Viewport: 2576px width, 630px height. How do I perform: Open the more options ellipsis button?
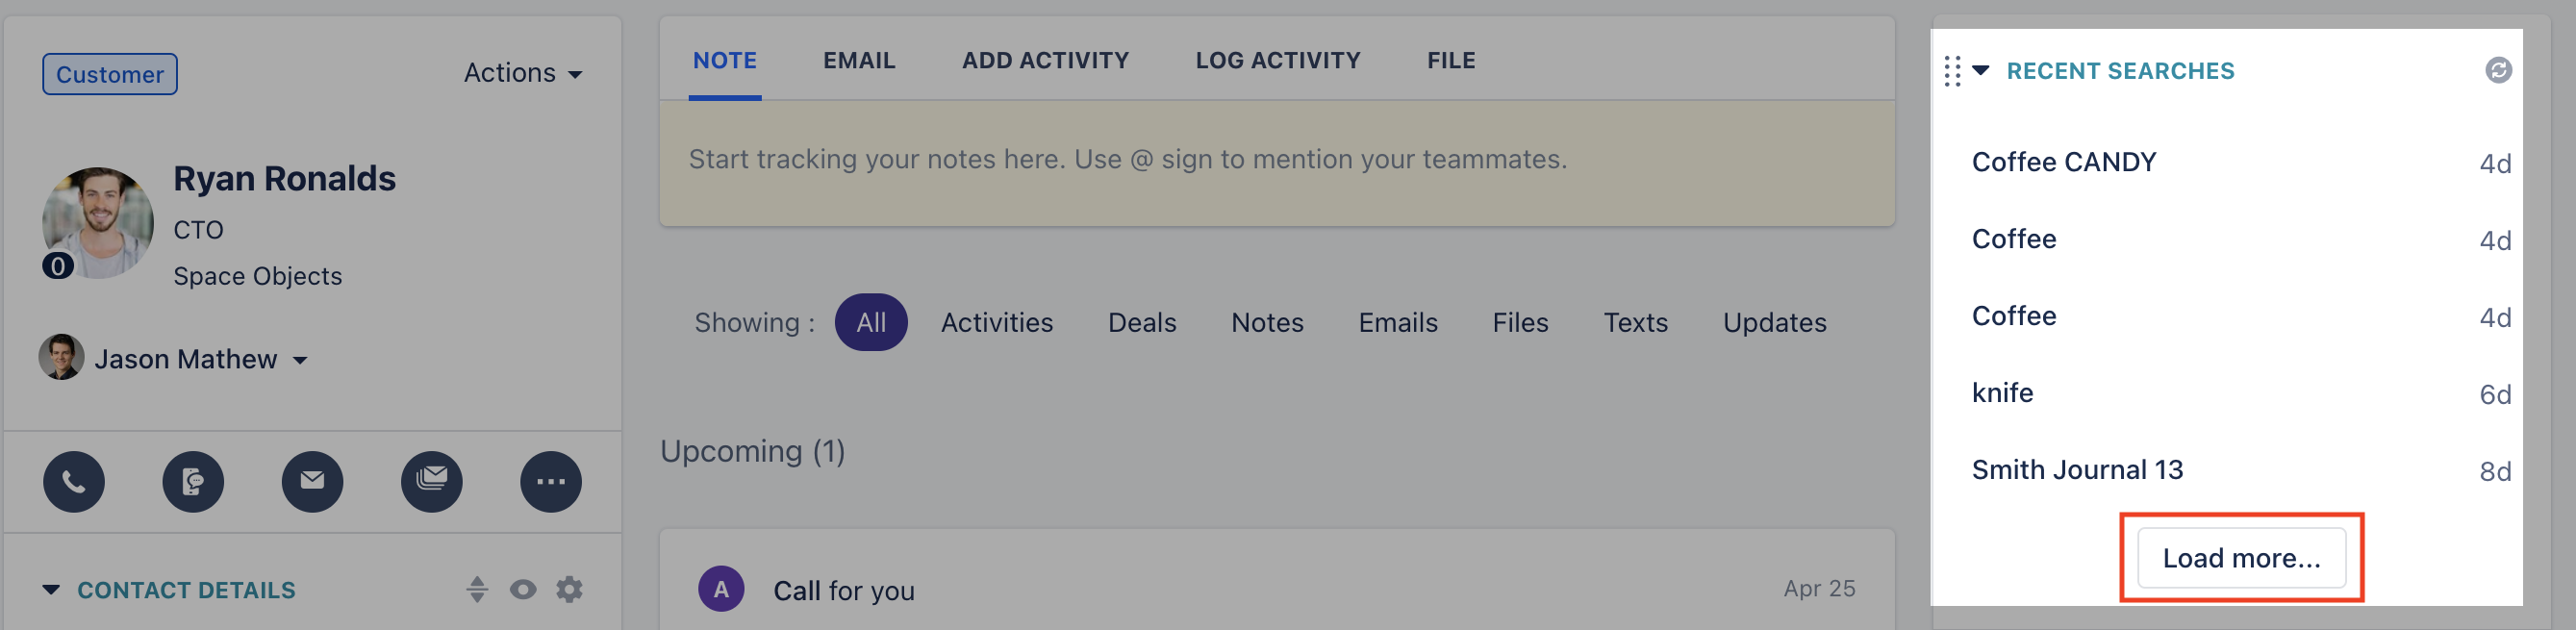pyautogui.click(x=551, y=482)
